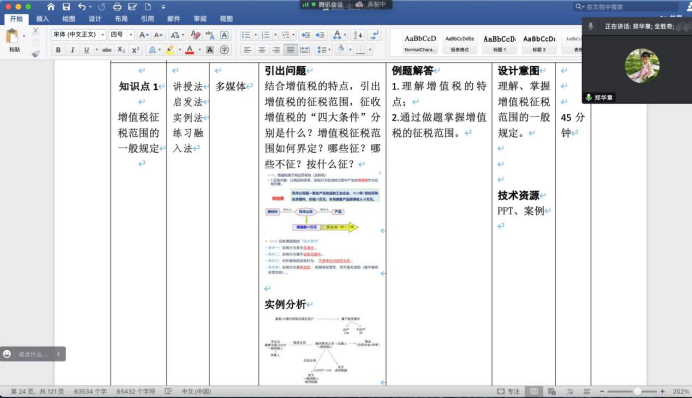This screenshot has width=692, height=398.
Task: Click the Sort A-Z icon
Action: coord(358,35)
